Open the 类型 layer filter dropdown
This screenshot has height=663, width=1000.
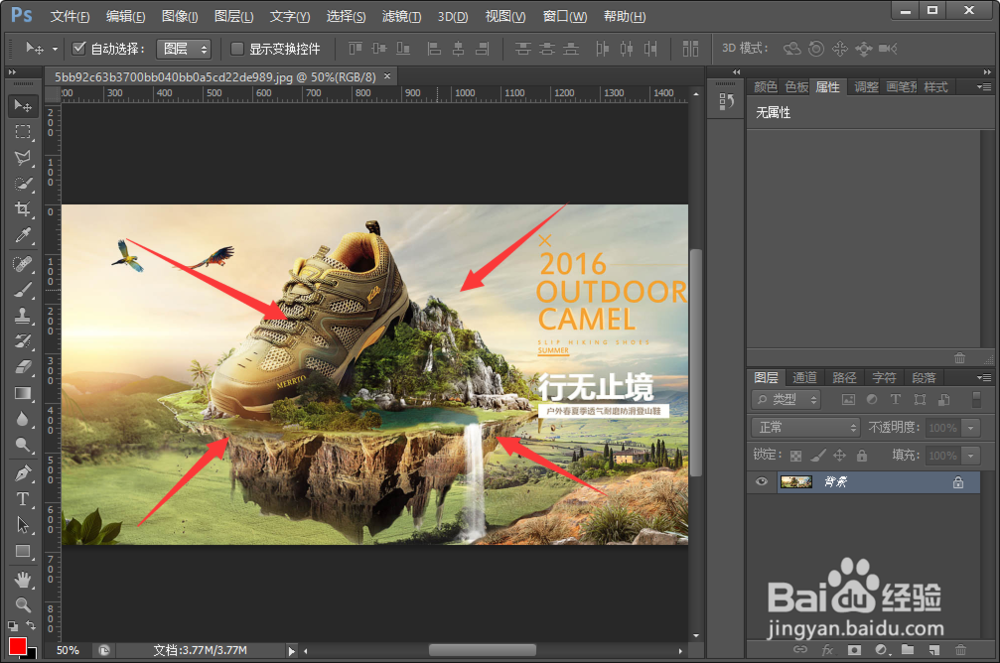tap(786, 400)
